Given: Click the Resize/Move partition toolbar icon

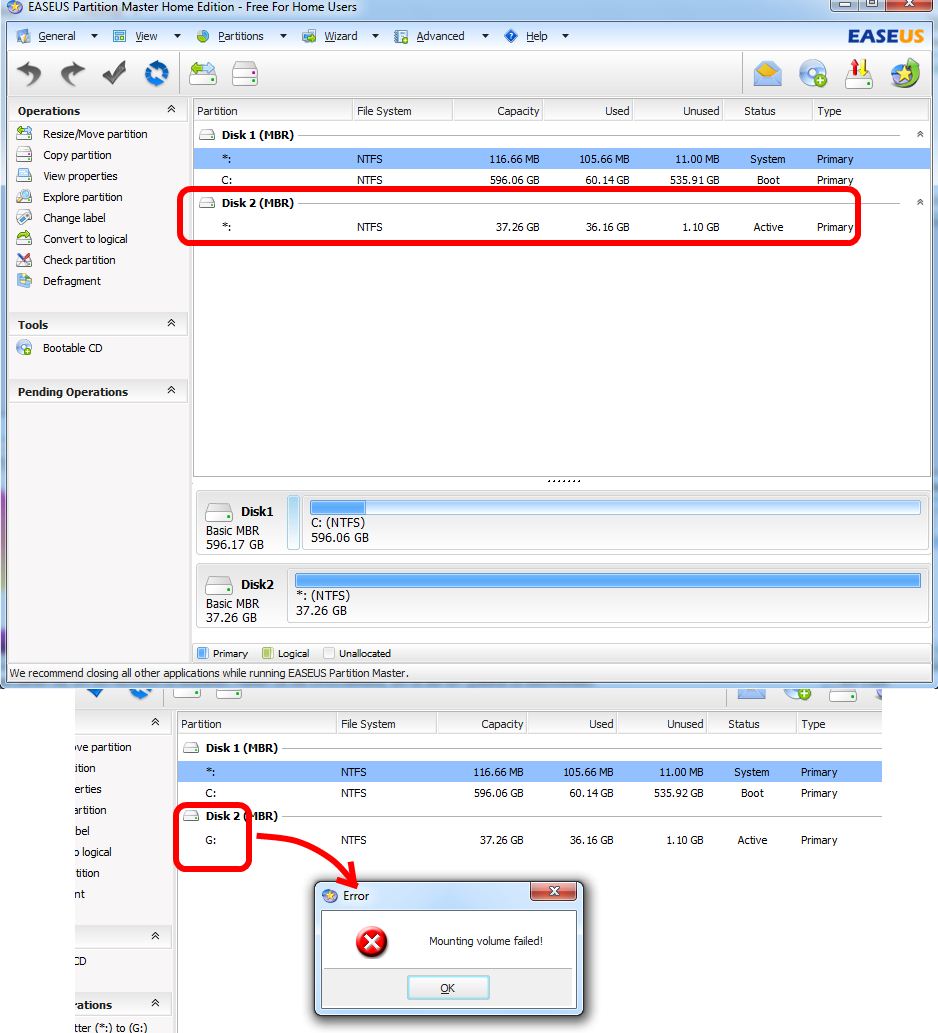Looking at the screenshot, I should coord(203,73).
